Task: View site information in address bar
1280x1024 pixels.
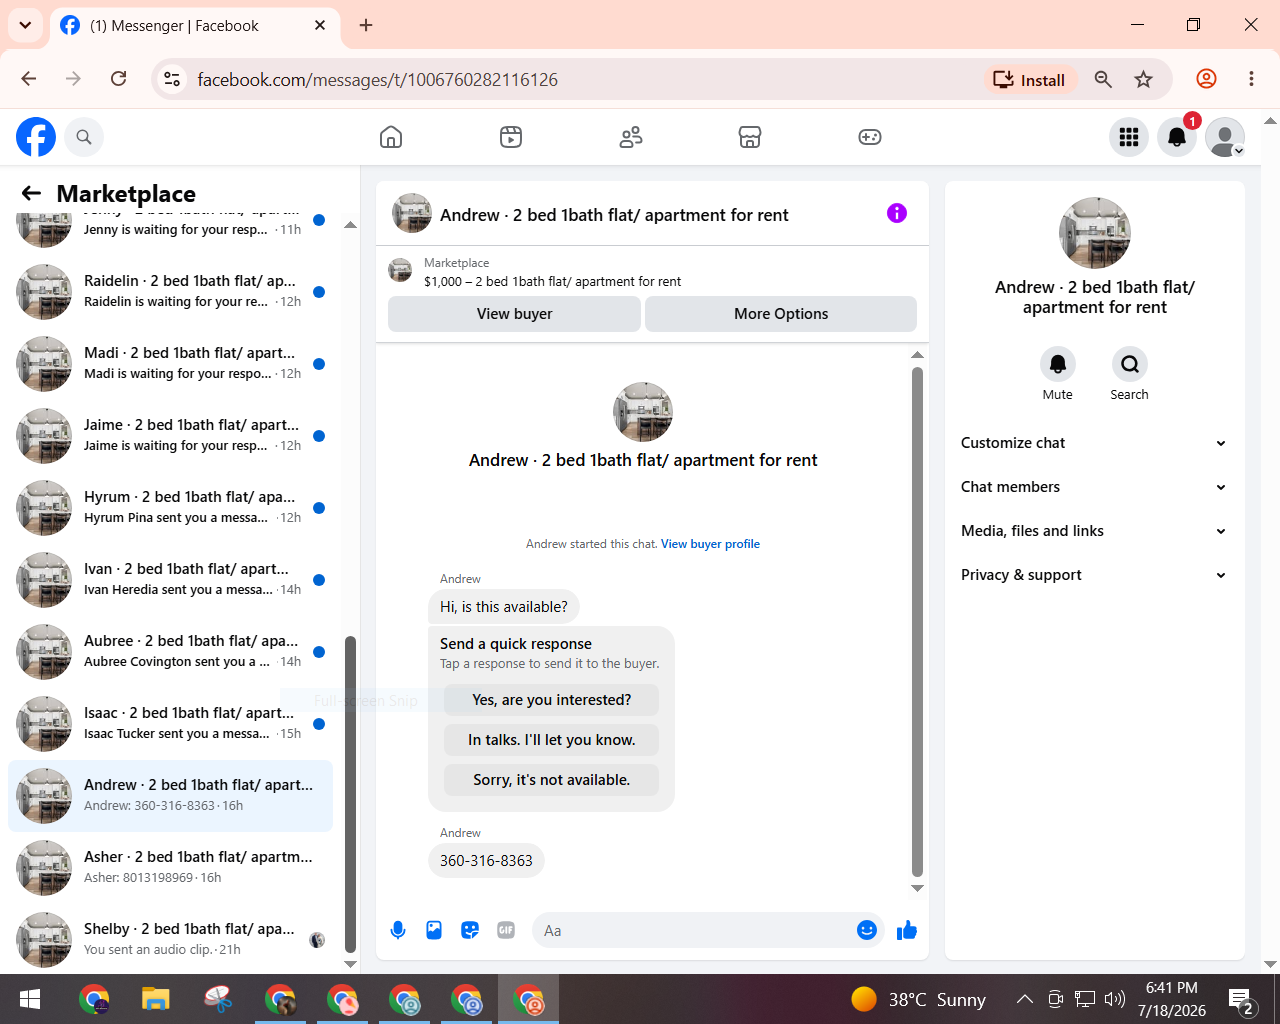Action: tap(172, 79)
